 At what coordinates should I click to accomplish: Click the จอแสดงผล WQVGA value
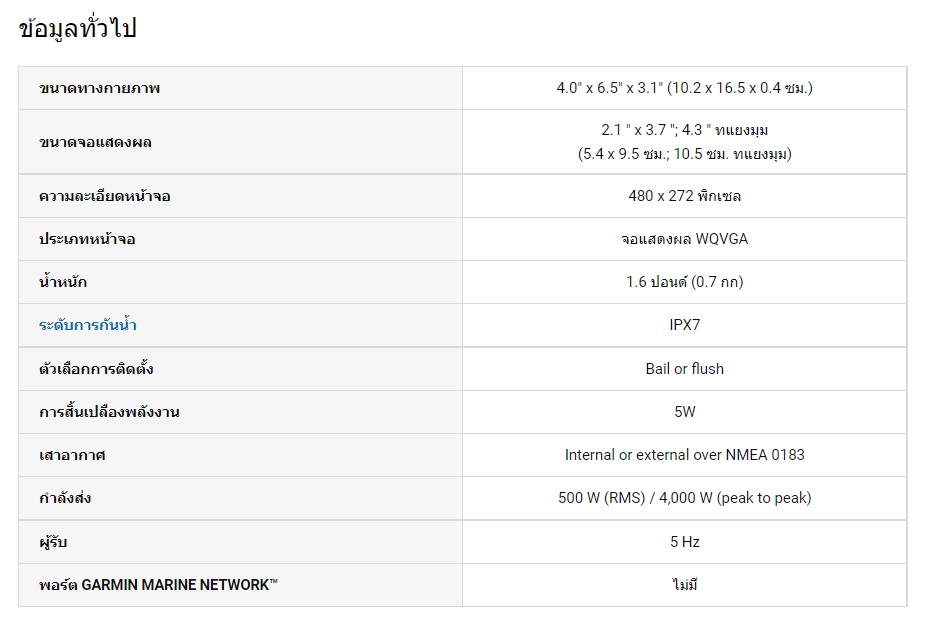pyautogui.click(x=684, y=239)
